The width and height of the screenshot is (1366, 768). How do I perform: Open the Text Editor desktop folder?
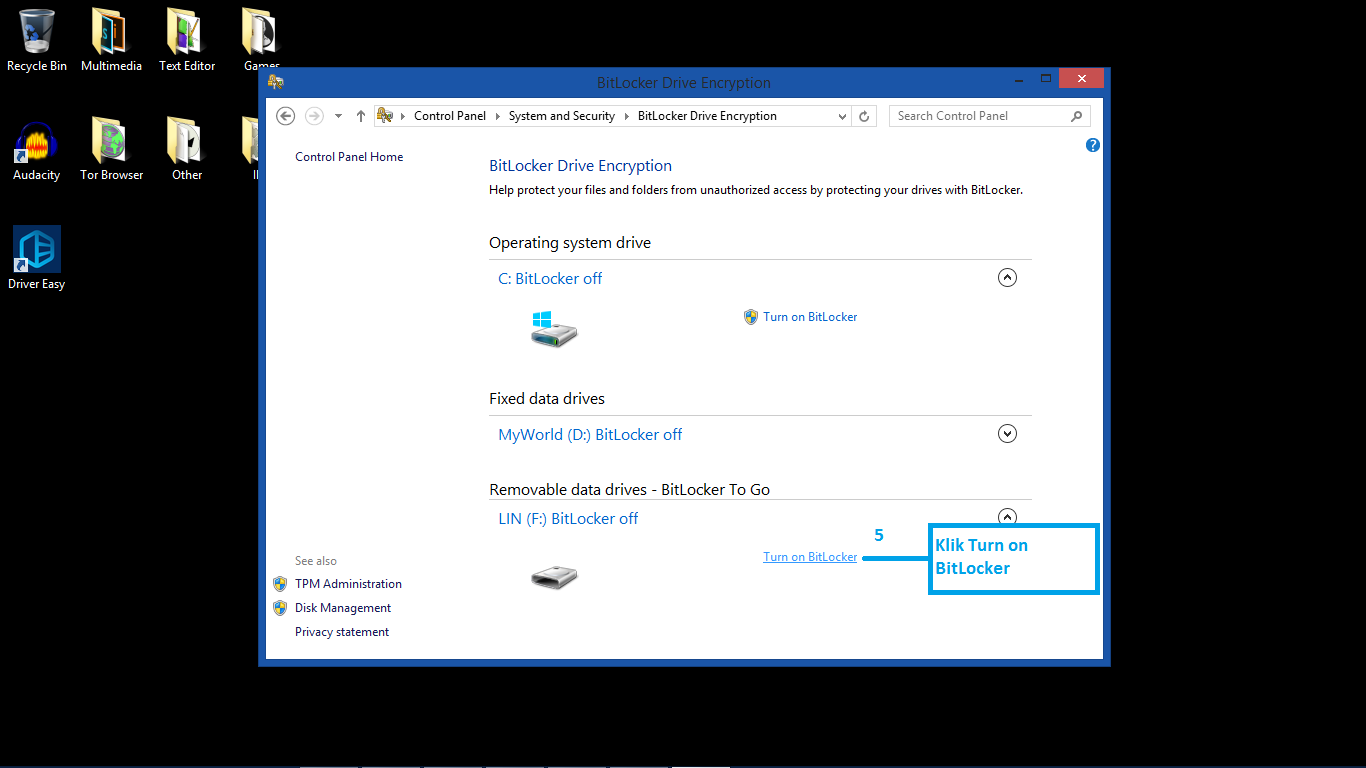click(x=186, y=40)
